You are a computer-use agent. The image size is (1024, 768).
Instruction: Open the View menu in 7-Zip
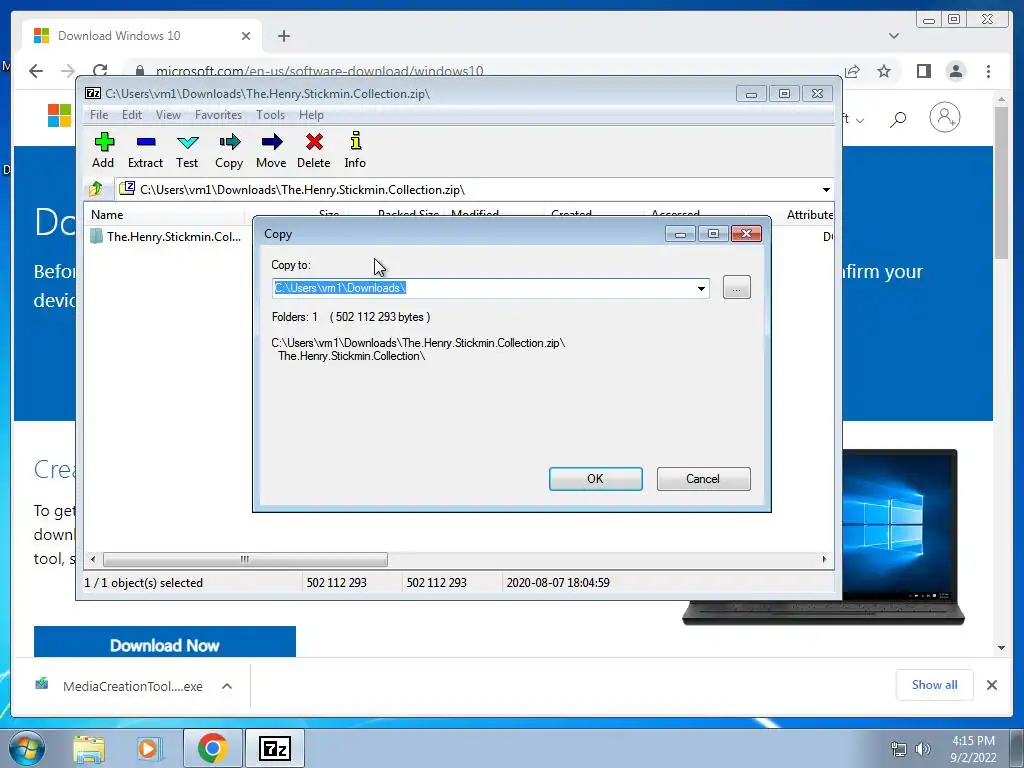pos(168,115)
